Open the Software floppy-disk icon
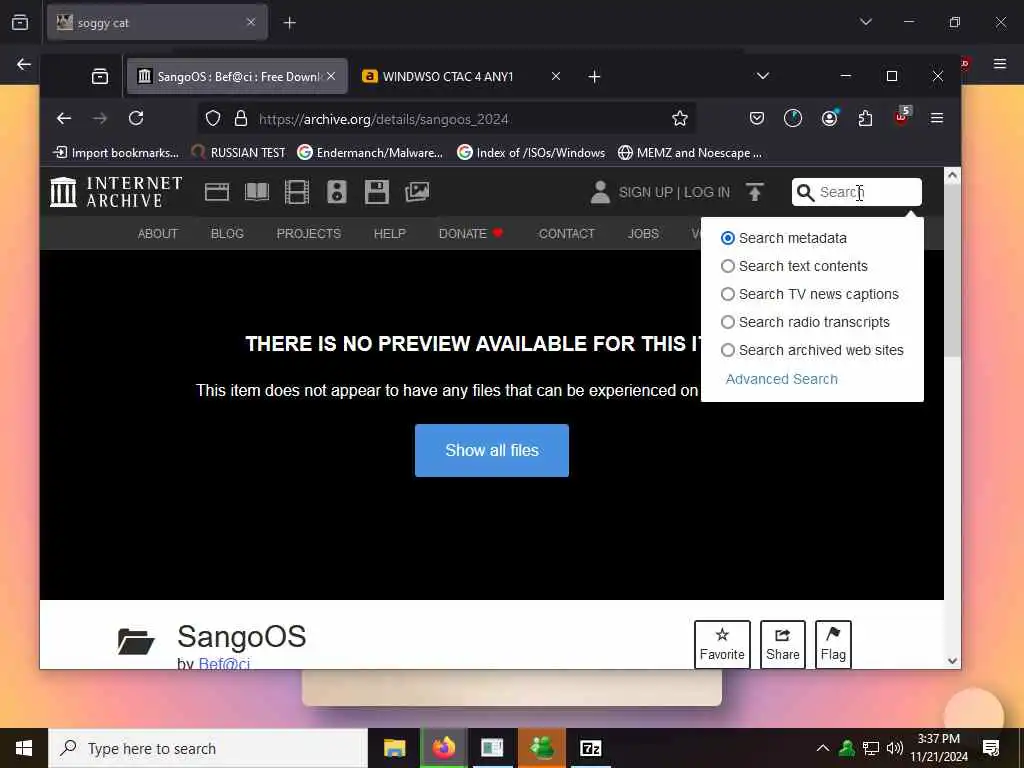1024x768 pixels. tap(377, 192)
